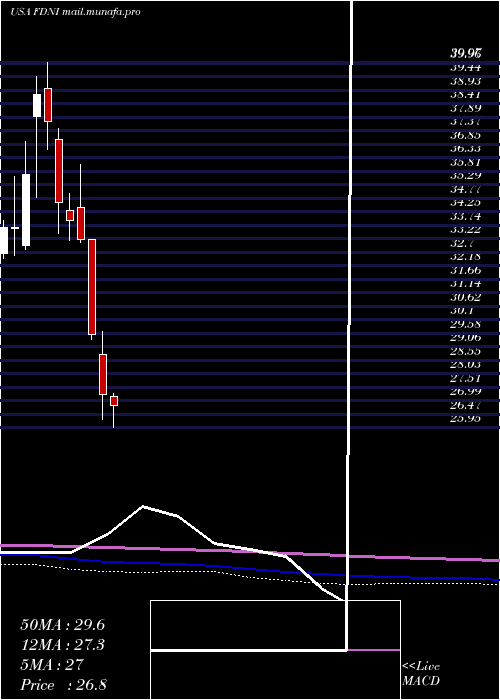Click the 38.93 price axis label

click(465, 81)
